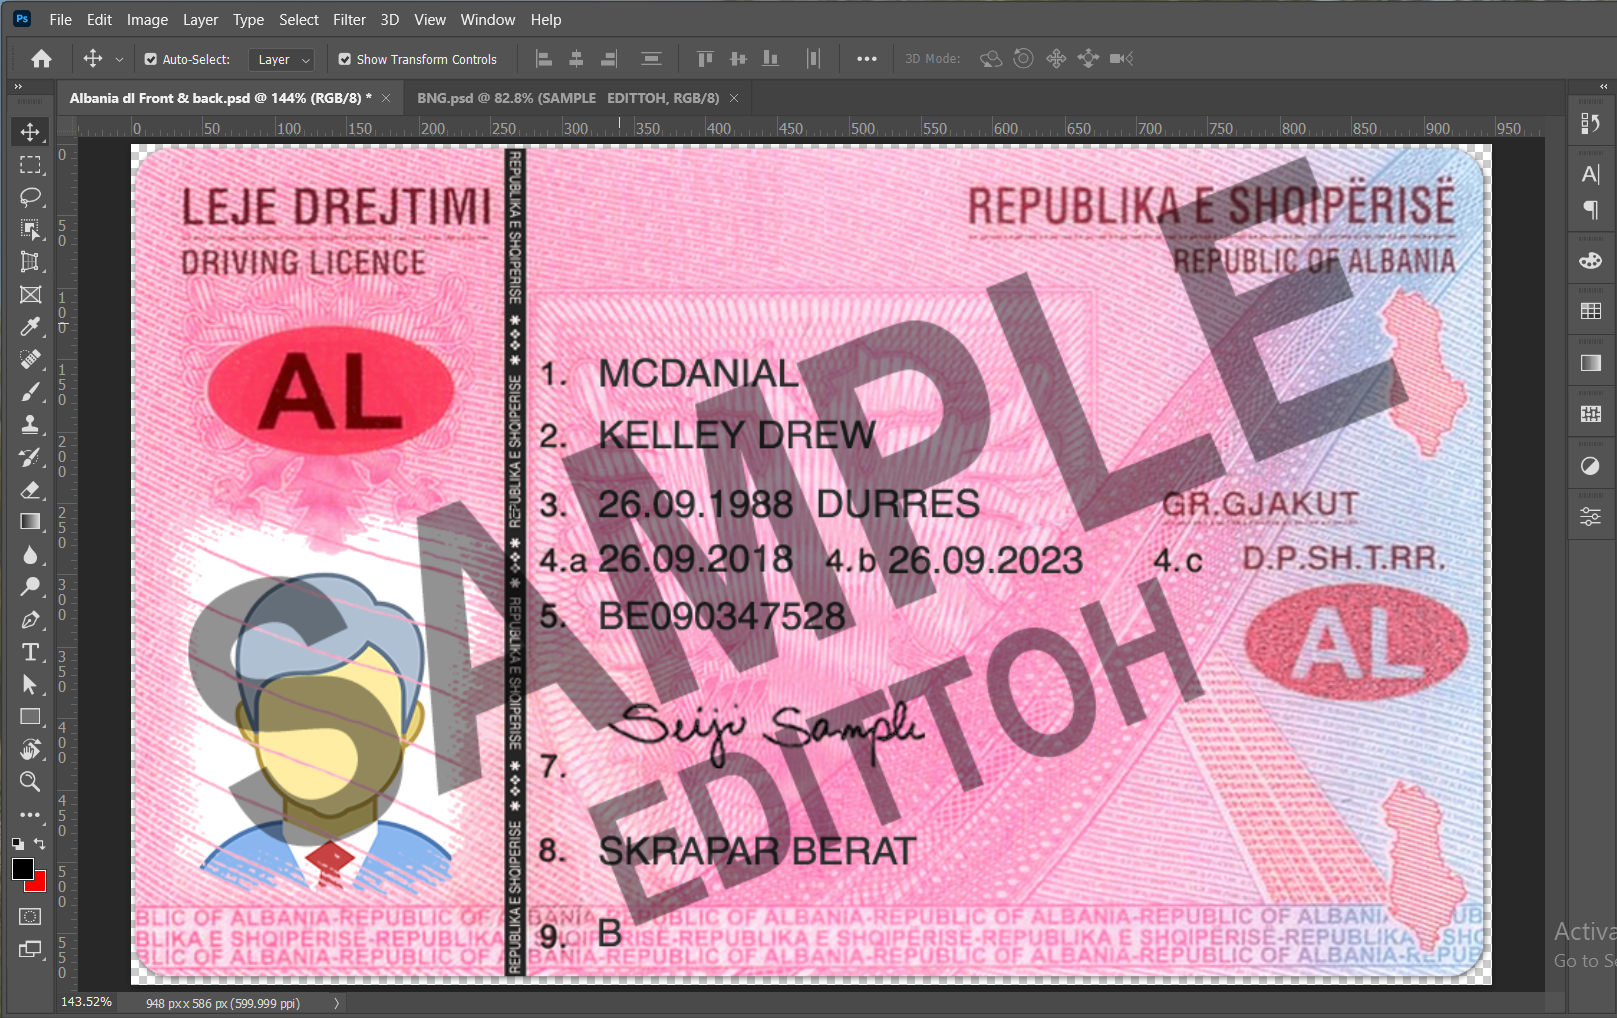Swap foreground and background colors
The width and height of the screenshot is (1617, 1018).
39,844
